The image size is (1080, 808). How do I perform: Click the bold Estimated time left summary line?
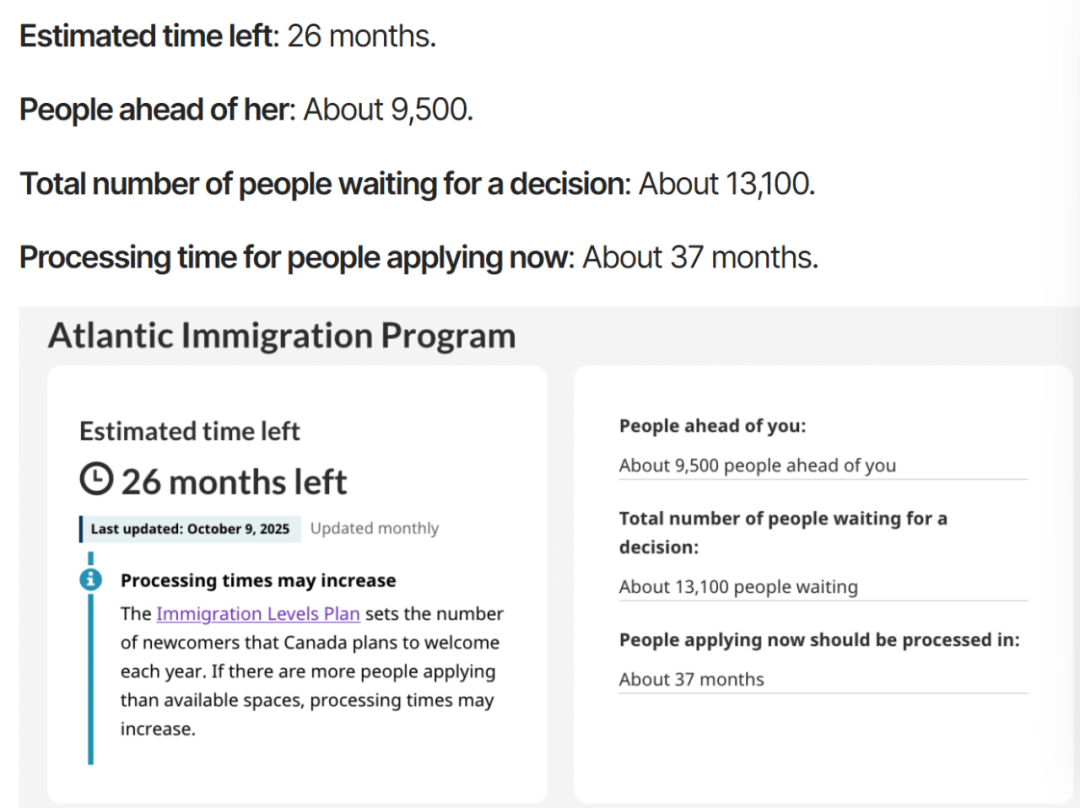228,37
